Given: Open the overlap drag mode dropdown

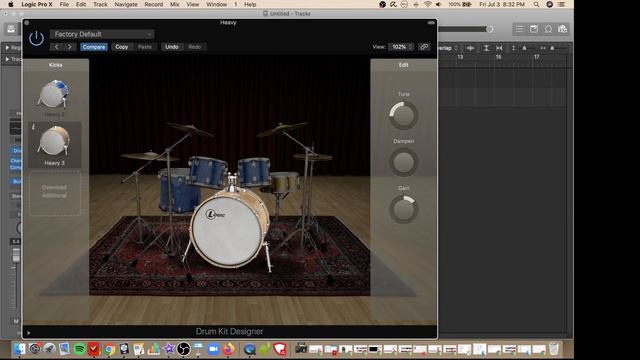Looking at the screenshot, I should click(448, 48).
